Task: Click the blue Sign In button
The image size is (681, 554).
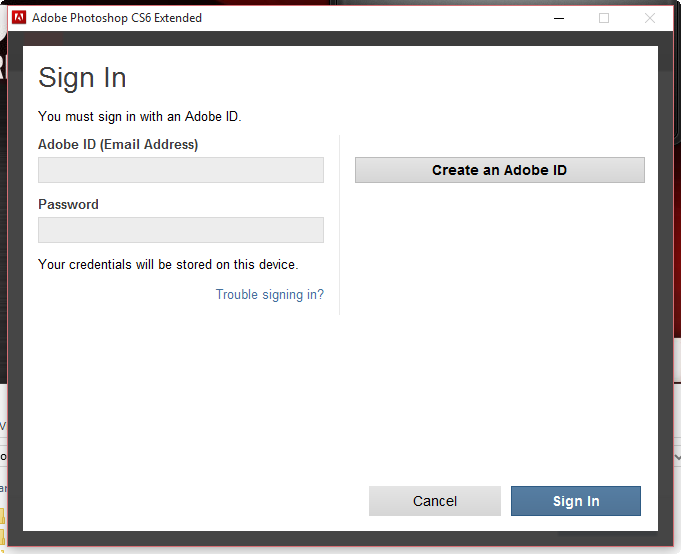Action: (575, 501)
